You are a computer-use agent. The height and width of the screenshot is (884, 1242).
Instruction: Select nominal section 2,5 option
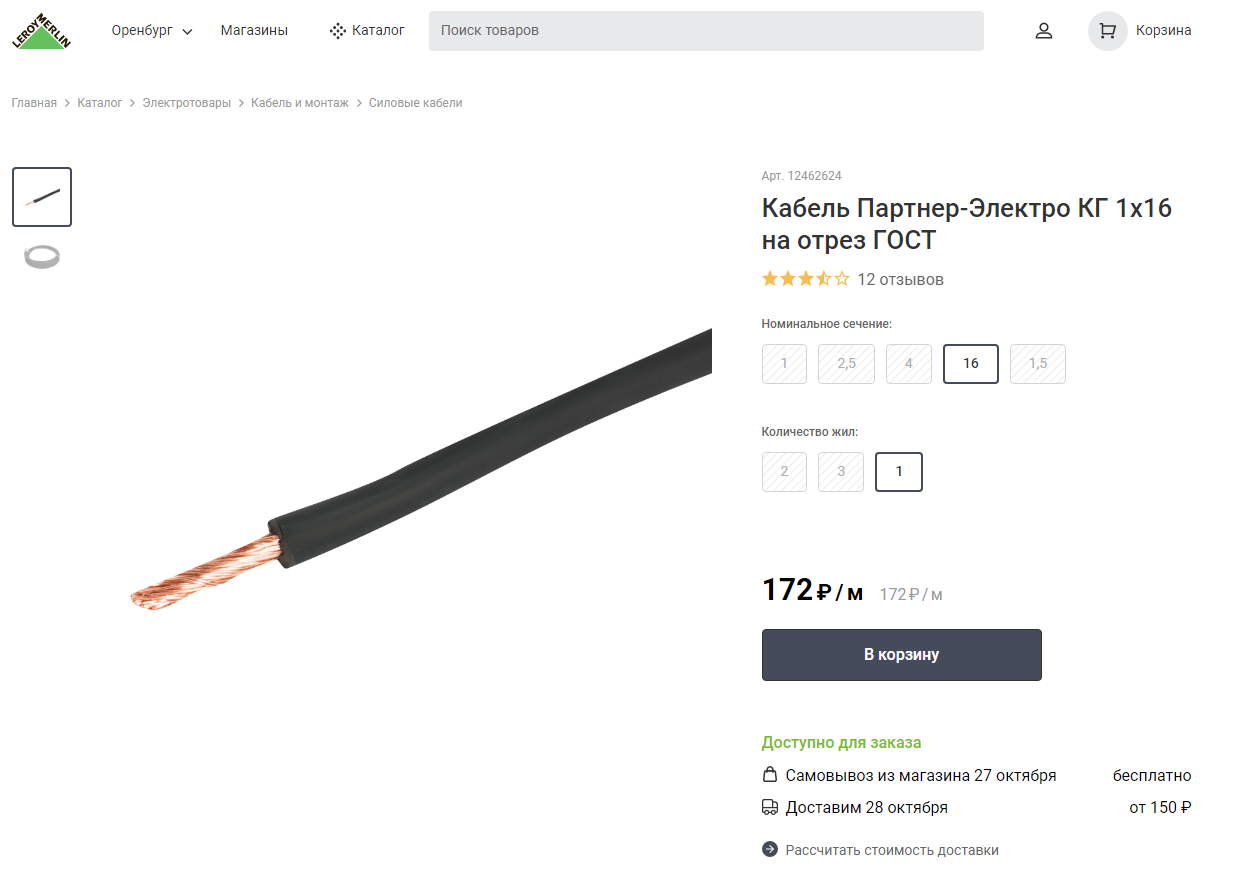click(846, 364)
